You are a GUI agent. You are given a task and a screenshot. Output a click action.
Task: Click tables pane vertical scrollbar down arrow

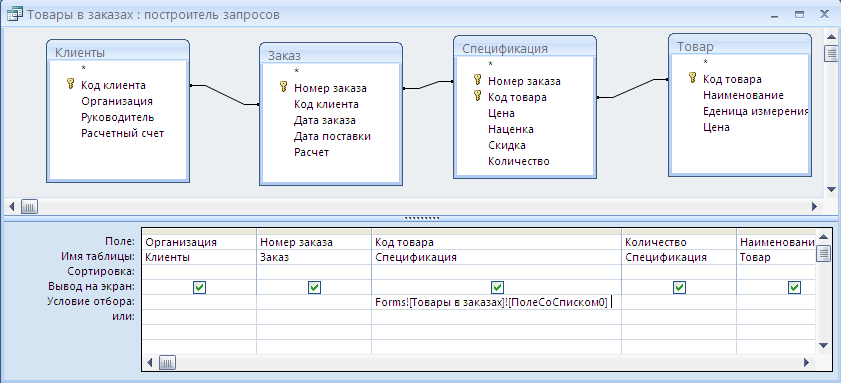(831, 189)
